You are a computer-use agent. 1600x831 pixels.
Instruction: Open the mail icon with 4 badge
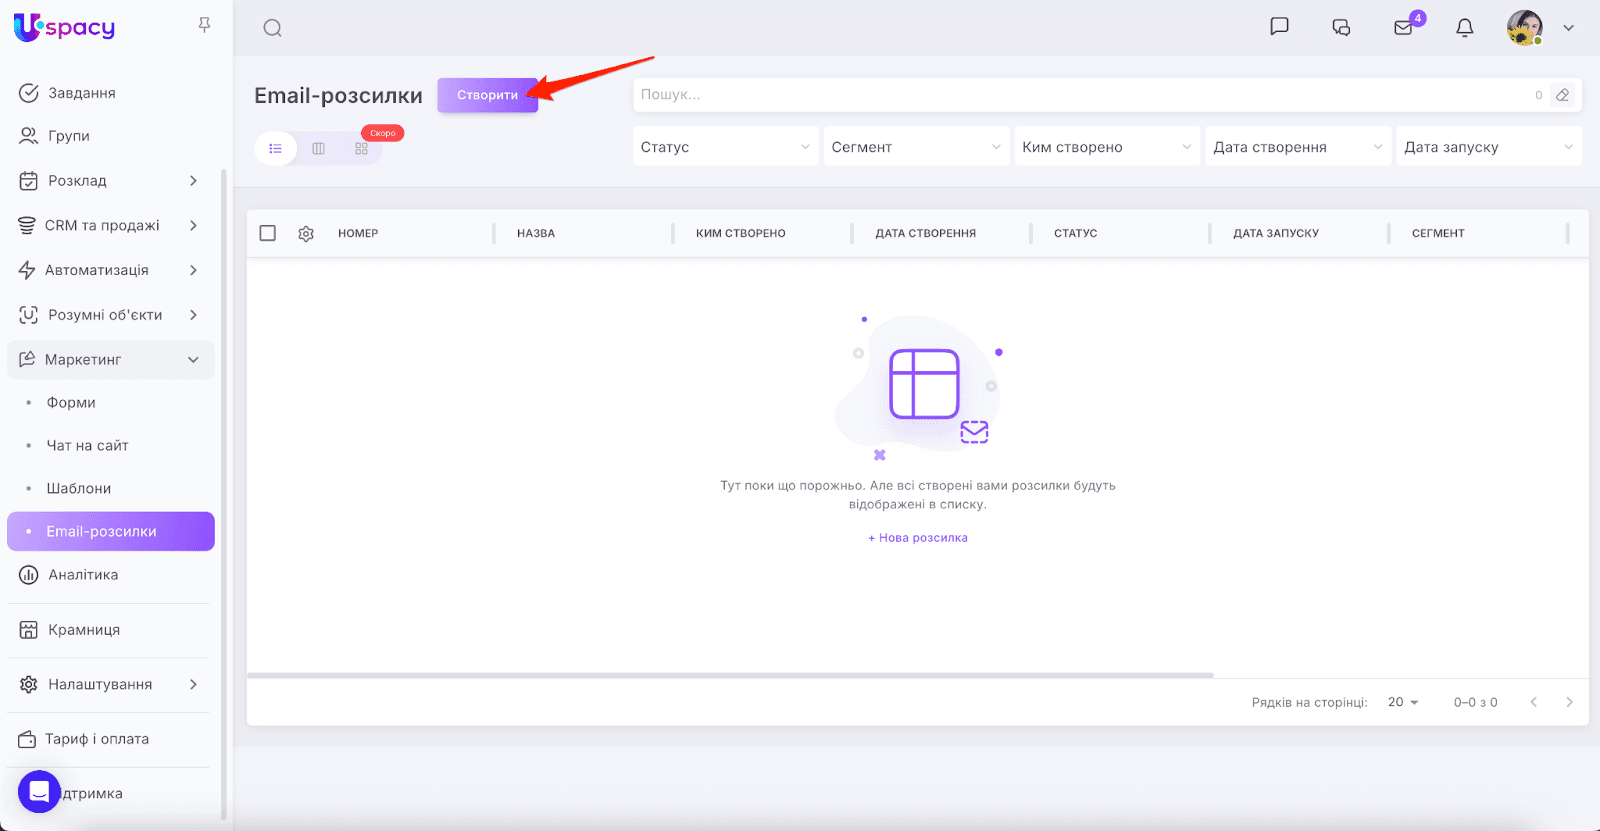pos(1404,28)
